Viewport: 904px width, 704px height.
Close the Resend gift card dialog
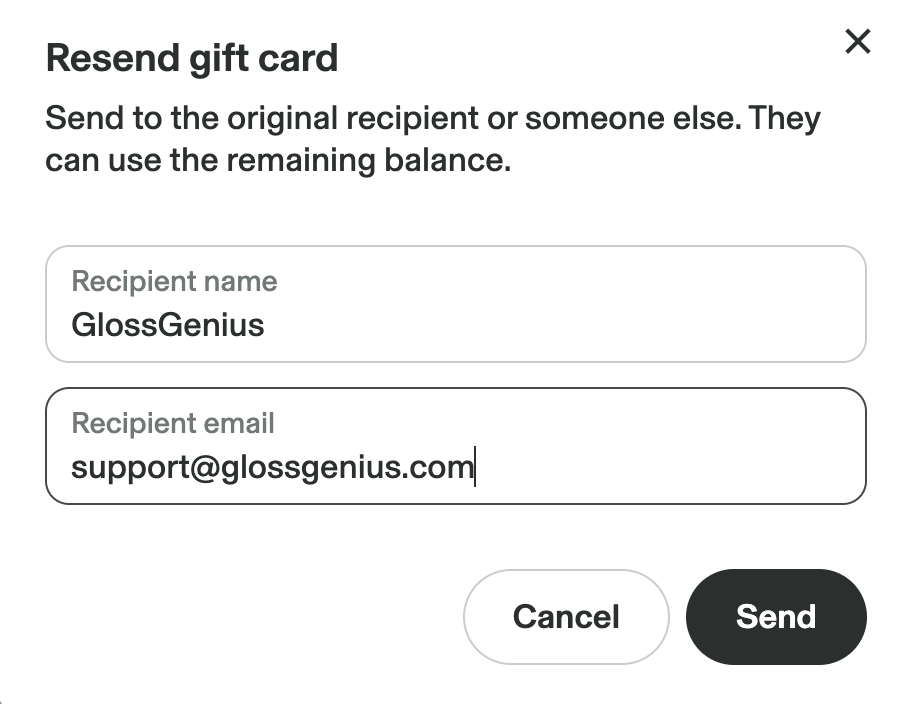(858, 42)
